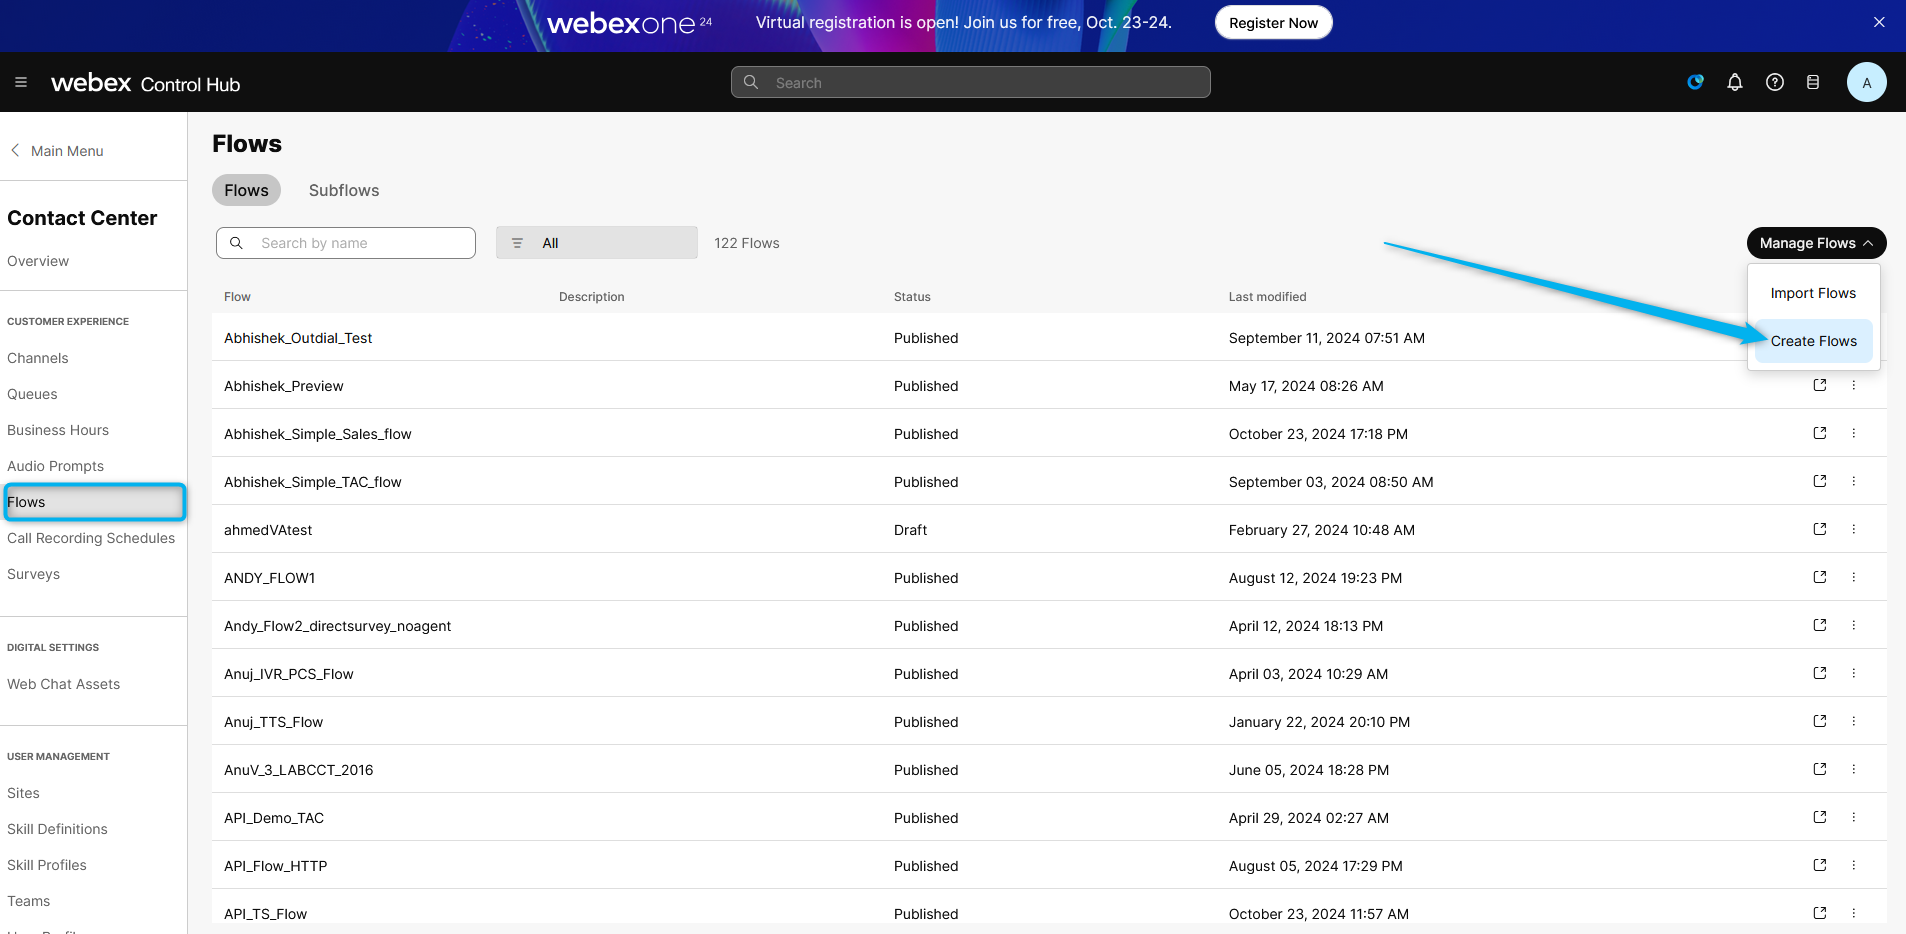Switch to the Subflows tab

coord(344,190)
